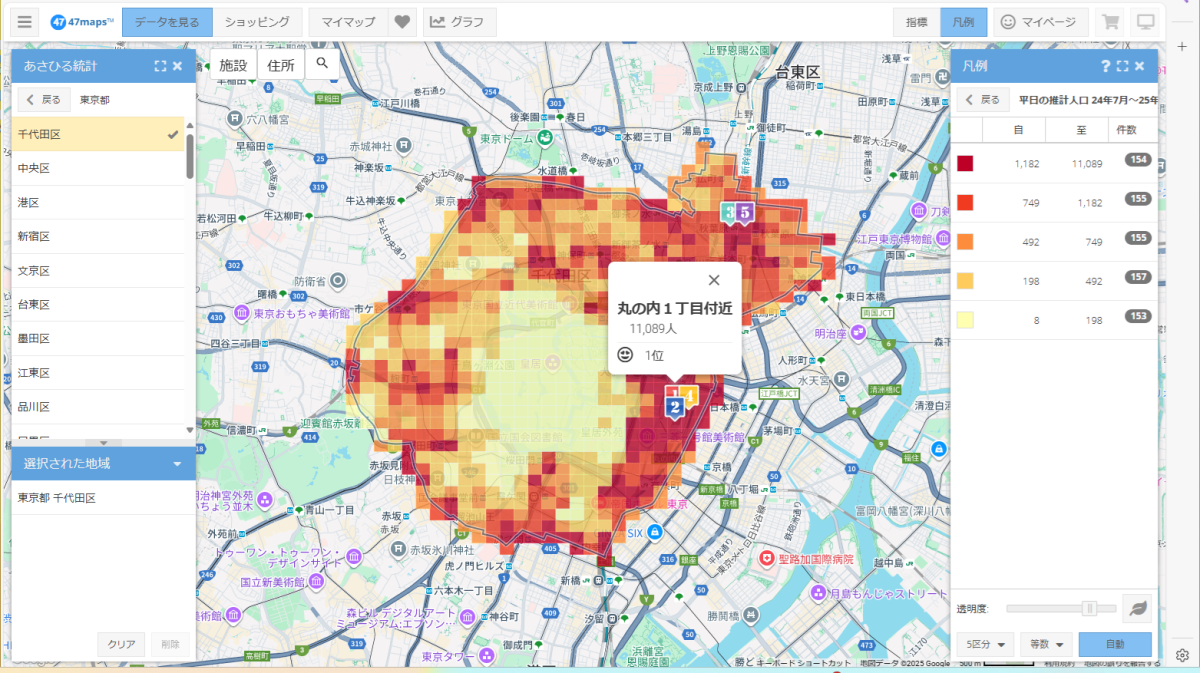Close the あさひる統計 panel
Image resolution: width=1200 pixels, height=673 pixels.
point(177,66)
